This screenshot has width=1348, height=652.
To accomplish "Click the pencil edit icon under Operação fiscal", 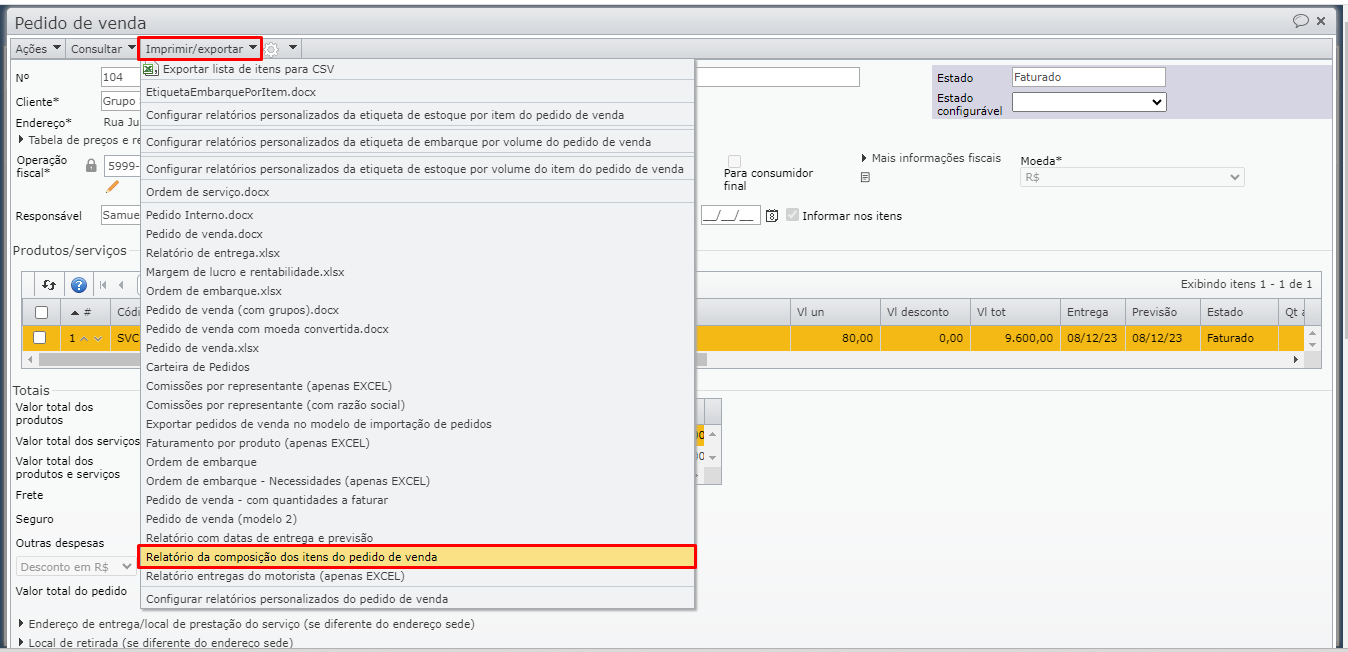I will click(113, 187).
